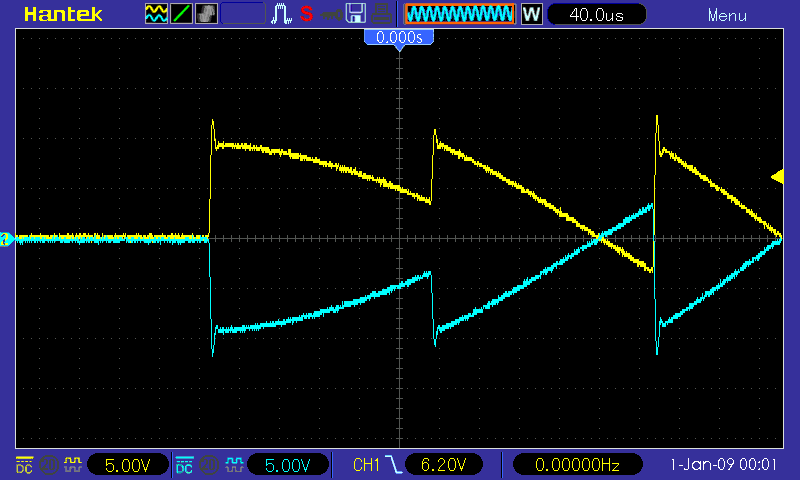Select the 0.00000Hz frequency counter readout
This screenshot has height=480, width=800.
(x=577, y=465)
